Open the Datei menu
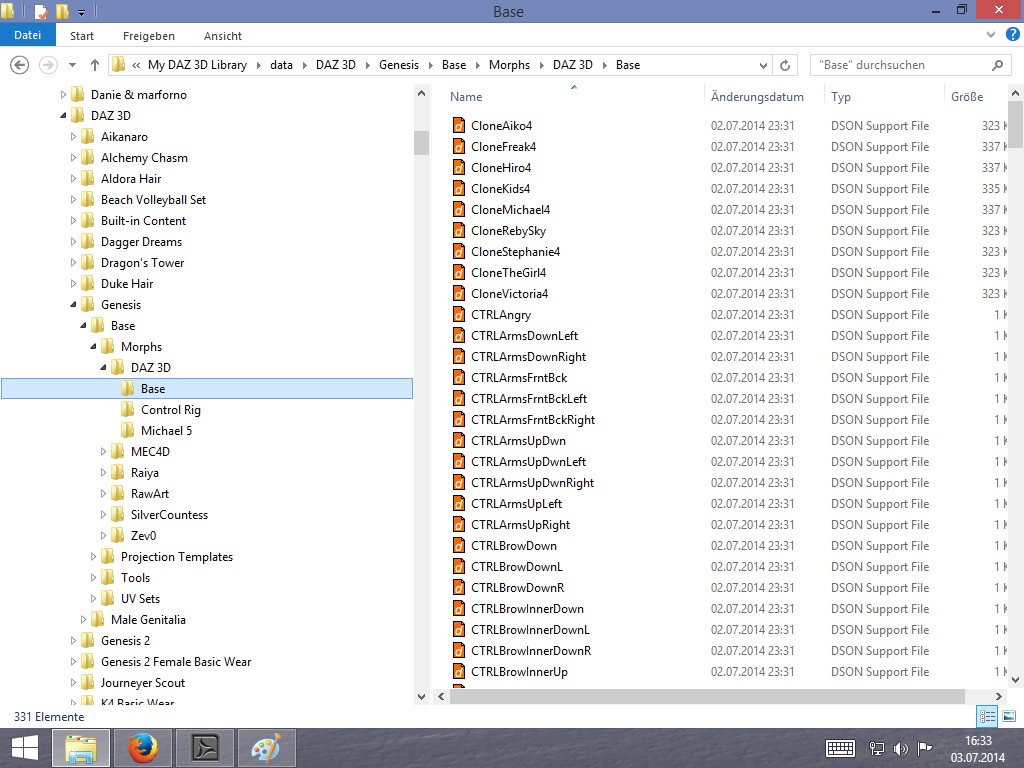Screen dimensions: 1024x768 point(27,35)
